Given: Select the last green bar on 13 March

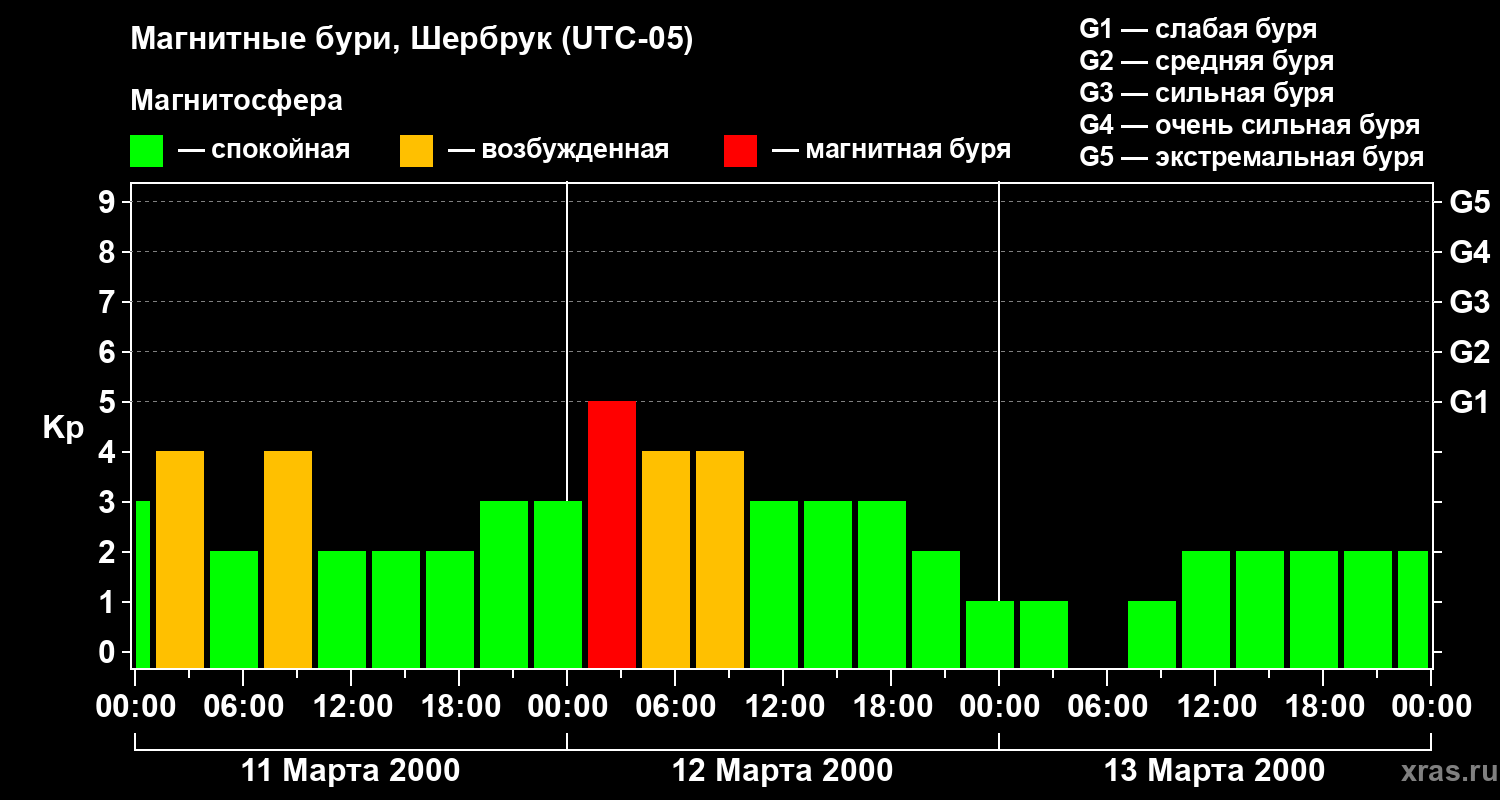Looking at the screenshot, I should [x=1413, y=609].
